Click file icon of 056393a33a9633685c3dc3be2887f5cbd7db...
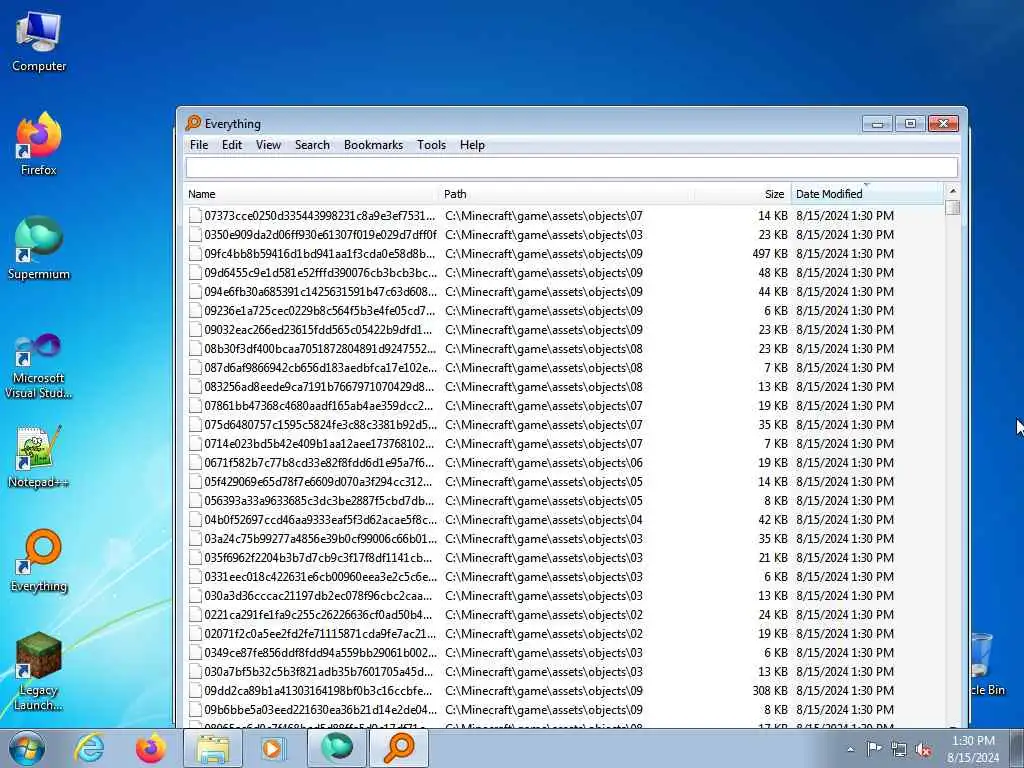 195,500
